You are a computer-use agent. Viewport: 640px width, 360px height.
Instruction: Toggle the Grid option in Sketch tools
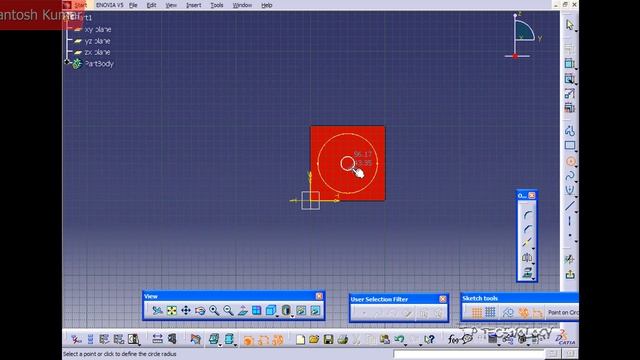pyautogui.click(x=477, y=313)
